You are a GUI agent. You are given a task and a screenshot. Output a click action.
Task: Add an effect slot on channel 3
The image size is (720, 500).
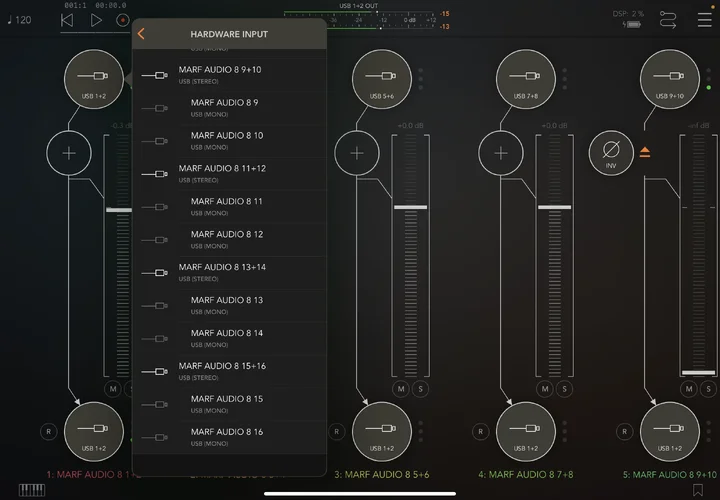pos(357,153)
